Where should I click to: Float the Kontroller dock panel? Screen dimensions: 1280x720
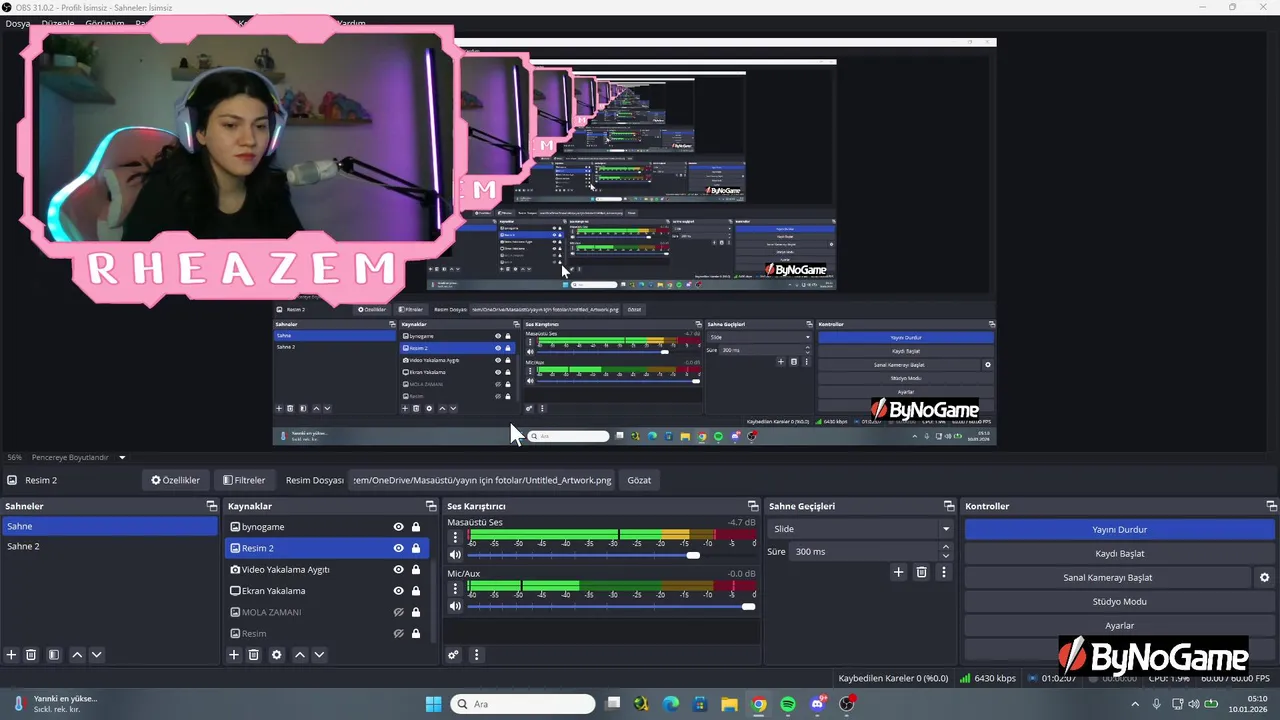coord(1270,506)
